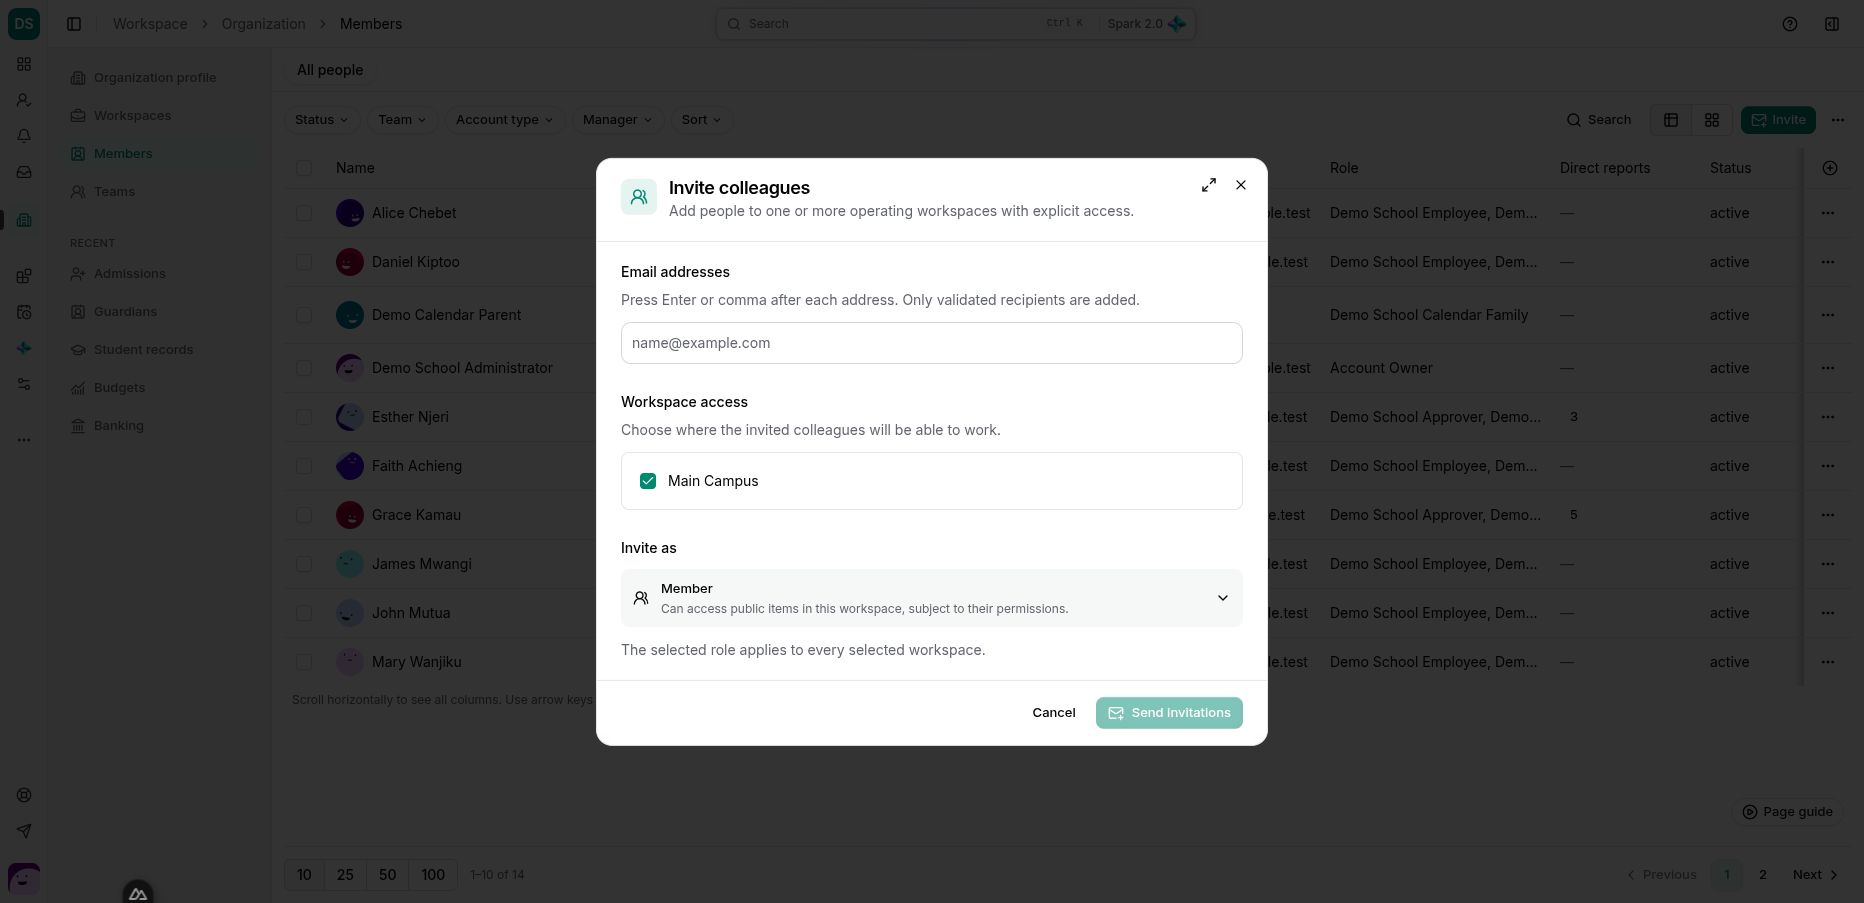1864x903 pixels.
Task: Open Admissions recent item
Action: coord(130,274)
